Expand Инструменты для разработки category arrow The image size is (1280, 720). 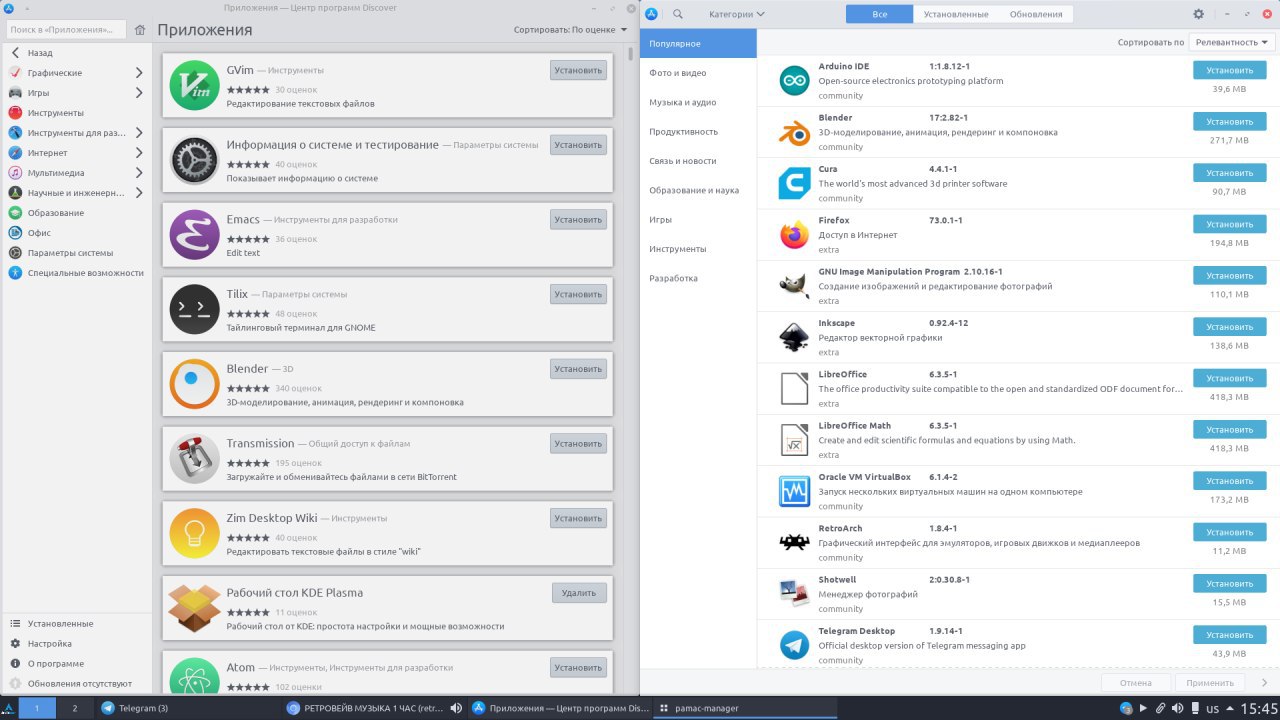(x=139, y=133)
